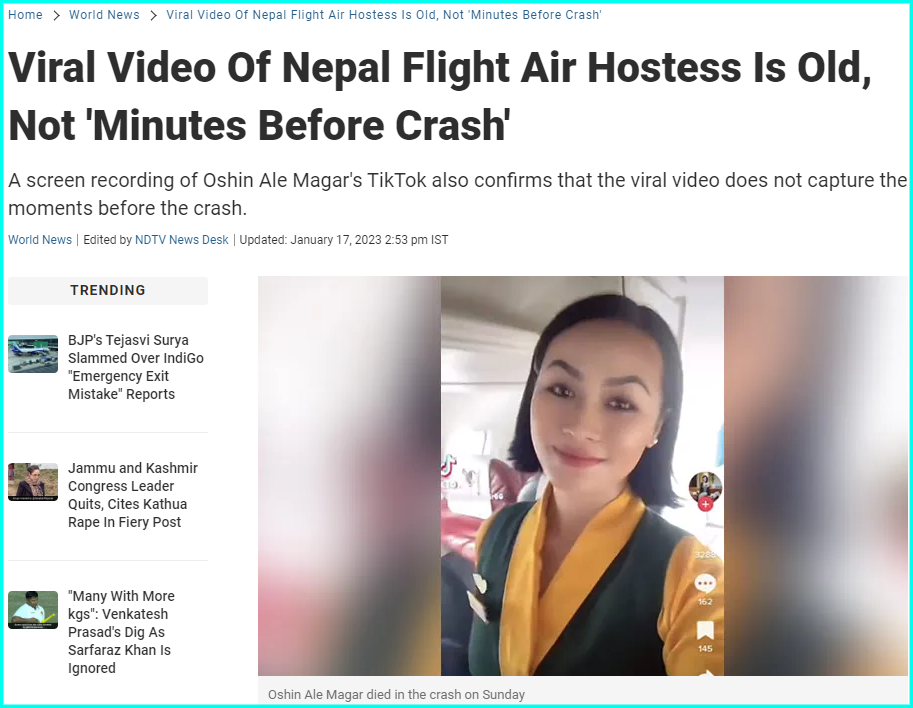Open the Tejasvi Surya IndiGo trending story
Image resolution: width=913 pixels, height=708 pixels.
point(136,367)
